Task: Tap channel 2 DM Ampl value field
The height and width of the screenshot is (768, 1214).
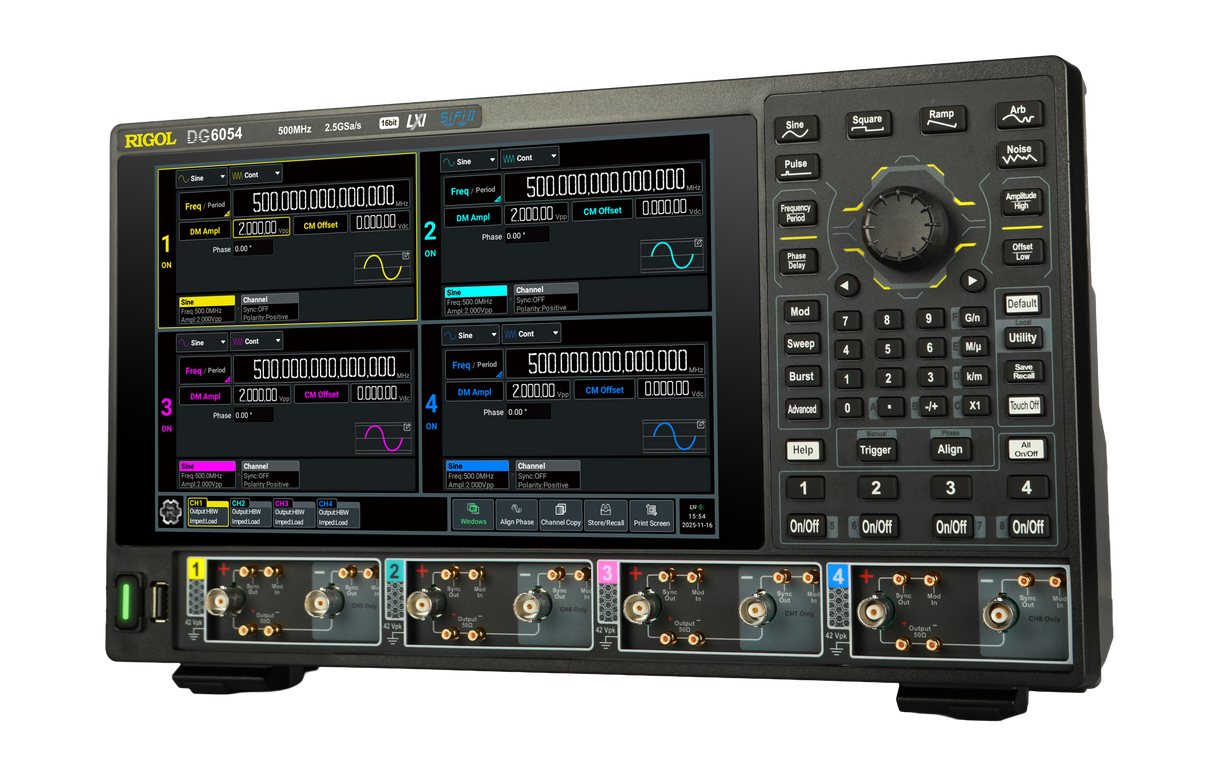Action: click(539, 214)
